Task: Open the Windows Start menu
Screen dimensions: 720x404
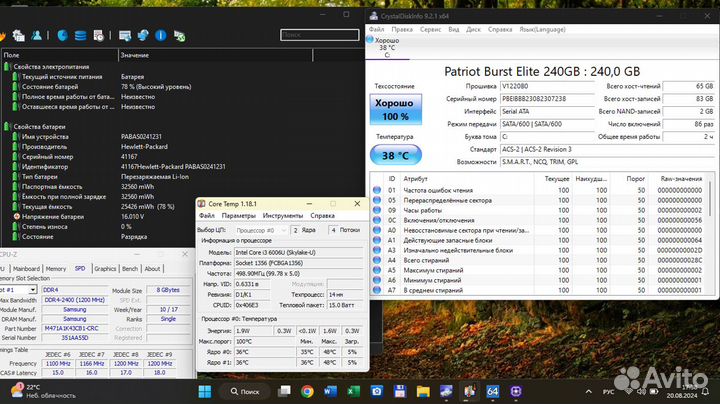Action: tap(205, 391)
